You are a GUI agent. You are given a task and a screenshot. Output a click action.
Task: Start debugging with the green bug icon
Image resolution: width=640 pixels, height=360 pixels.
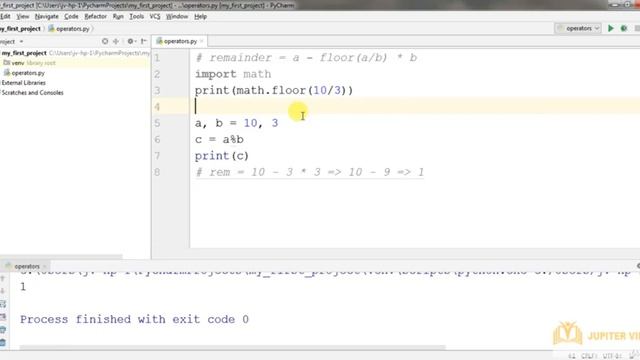624,29
